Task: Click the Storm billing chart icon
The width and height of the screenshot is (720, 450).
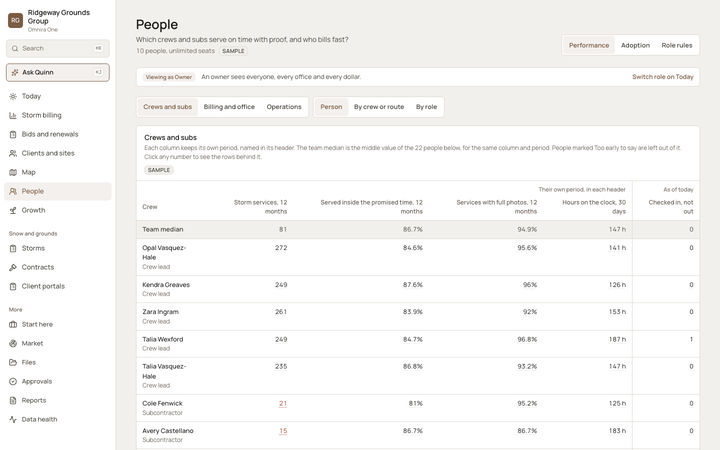Action: coord(13,115)
